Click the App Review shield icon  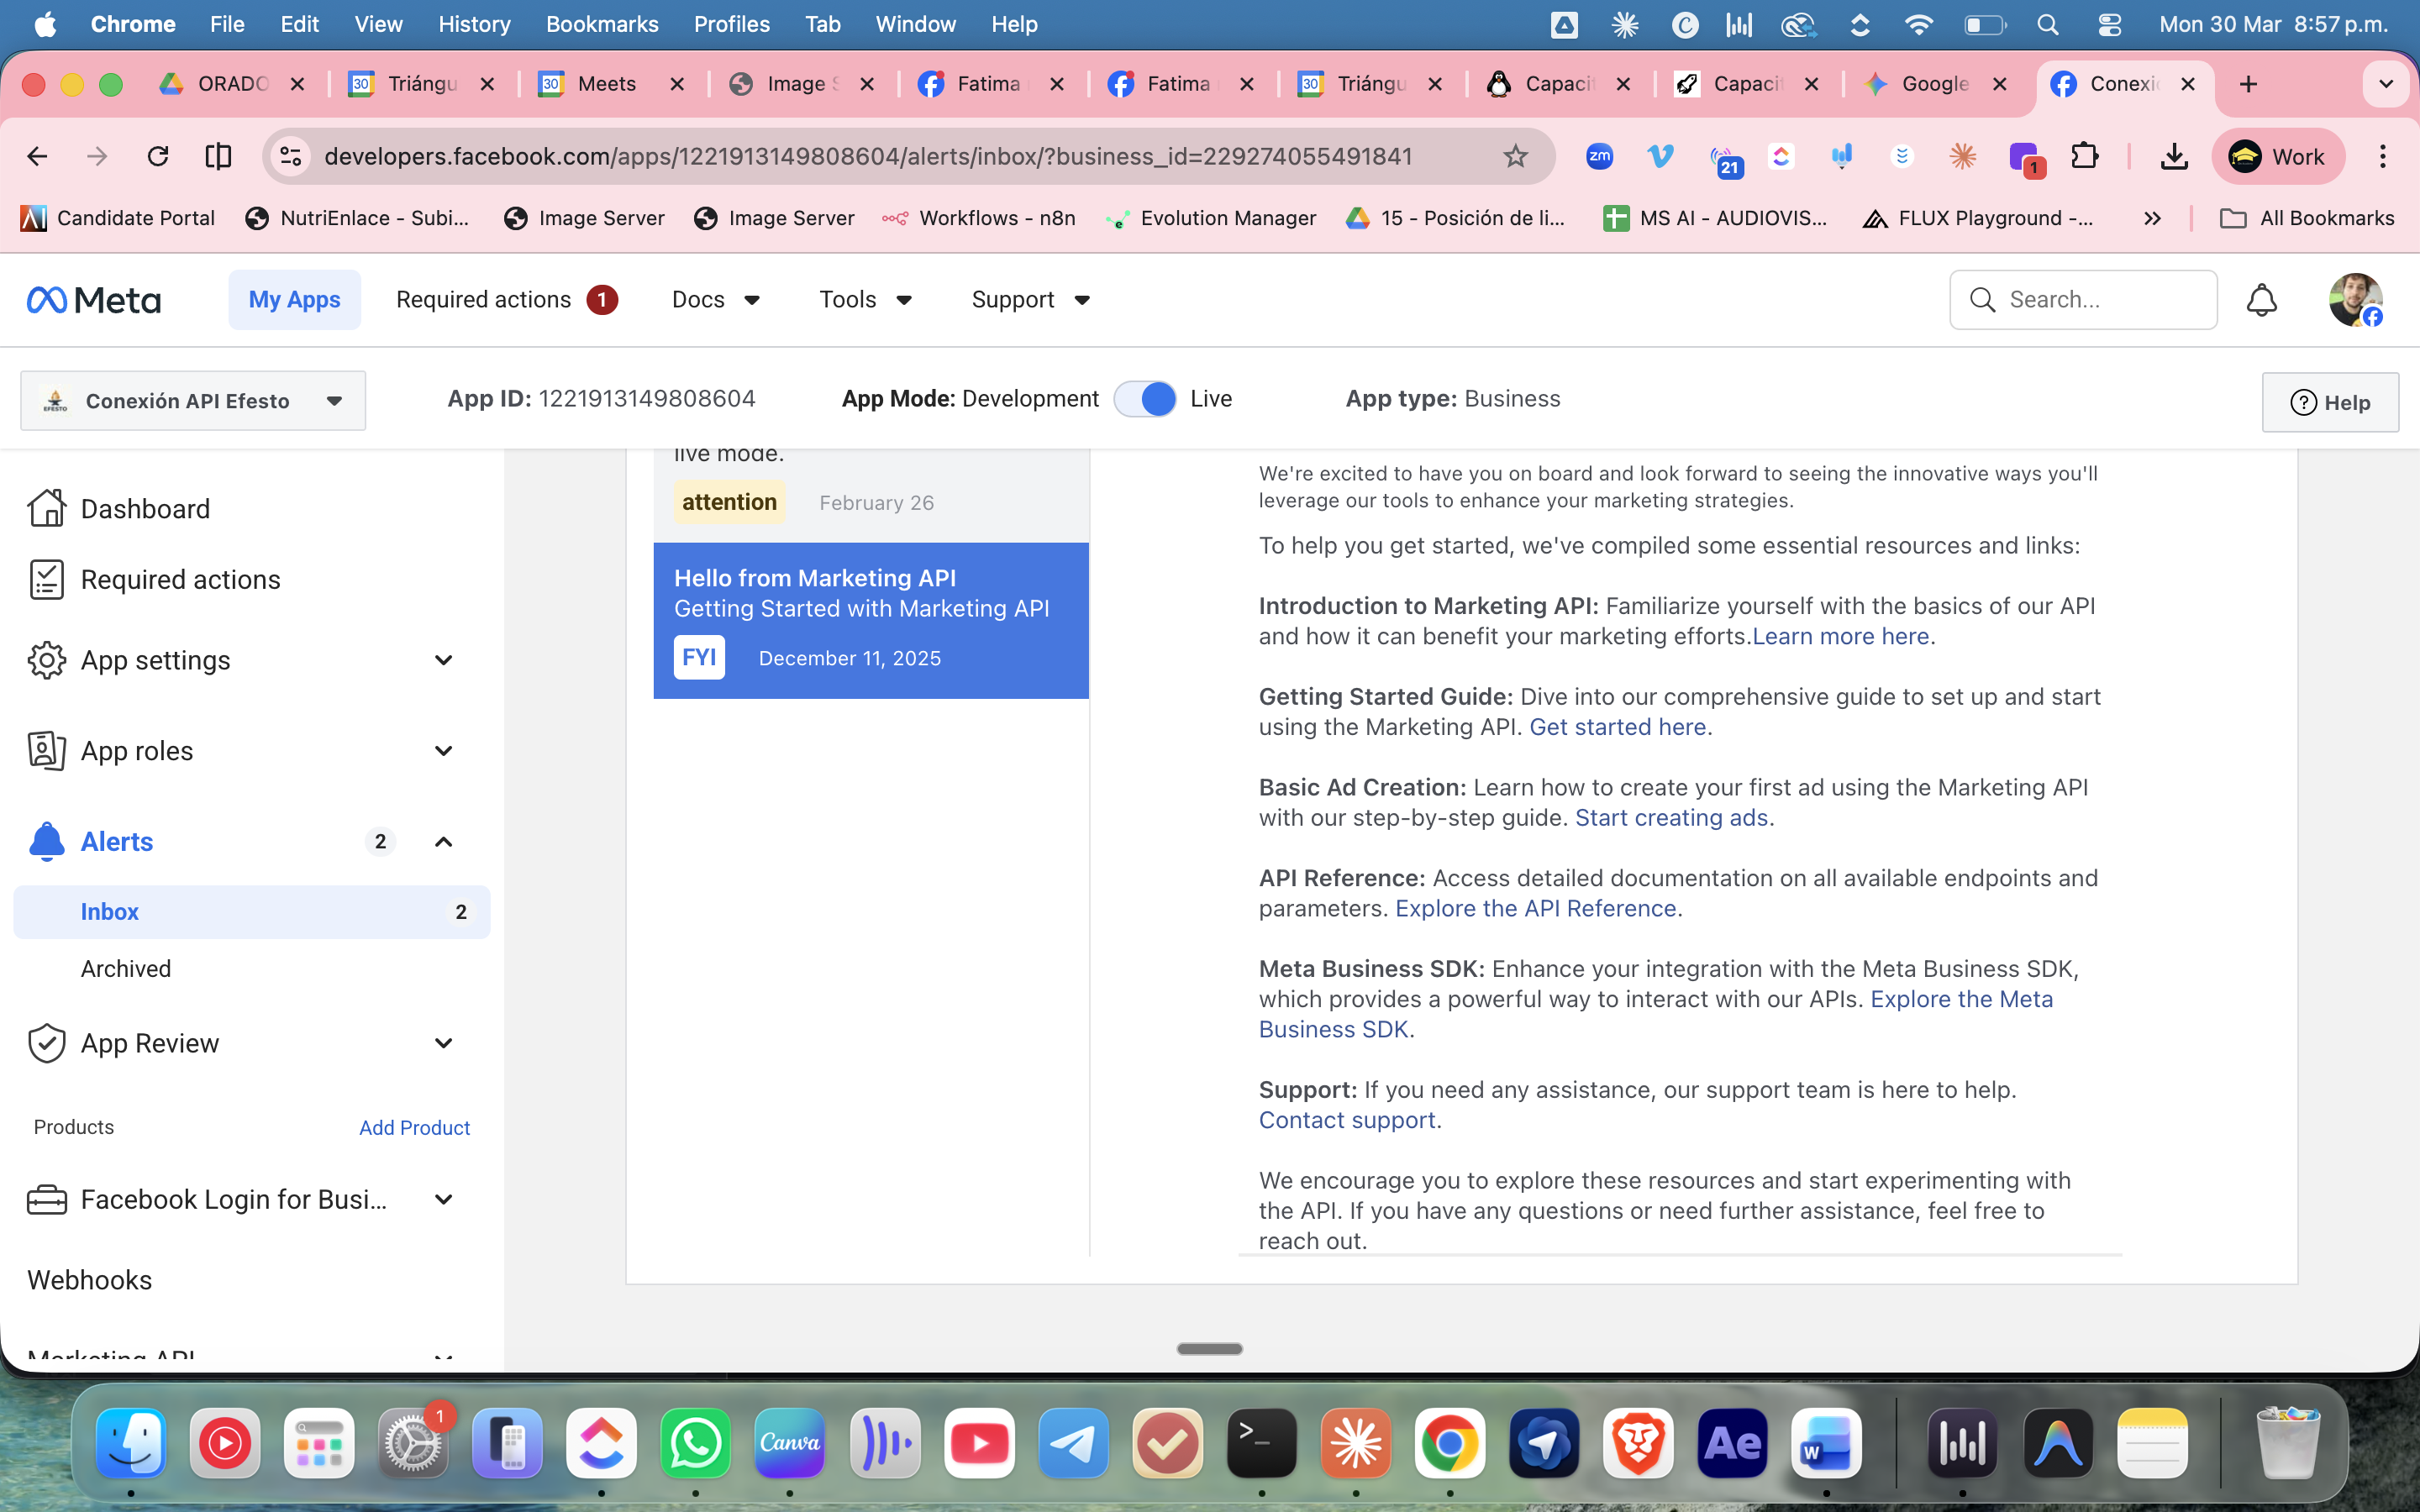click(46, 1043)
